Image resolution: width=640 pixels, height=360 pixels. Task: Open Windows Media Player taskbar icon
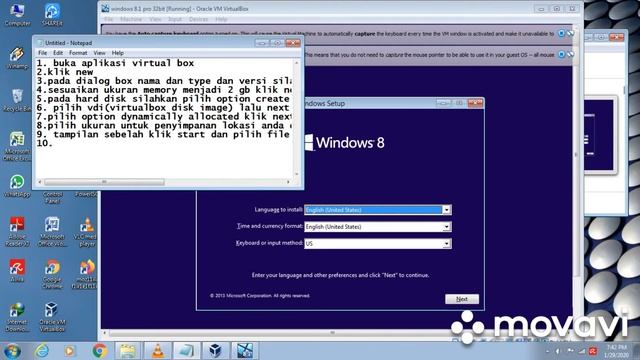[70, 351]
